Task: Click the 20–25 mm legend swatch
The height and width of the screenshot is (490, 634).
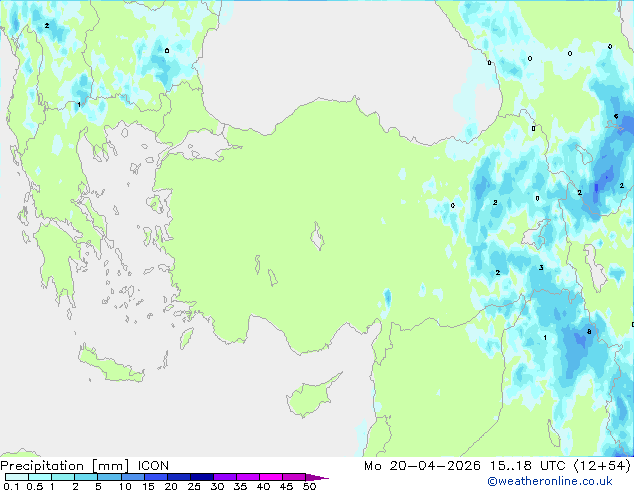Action: coord(179,477)
